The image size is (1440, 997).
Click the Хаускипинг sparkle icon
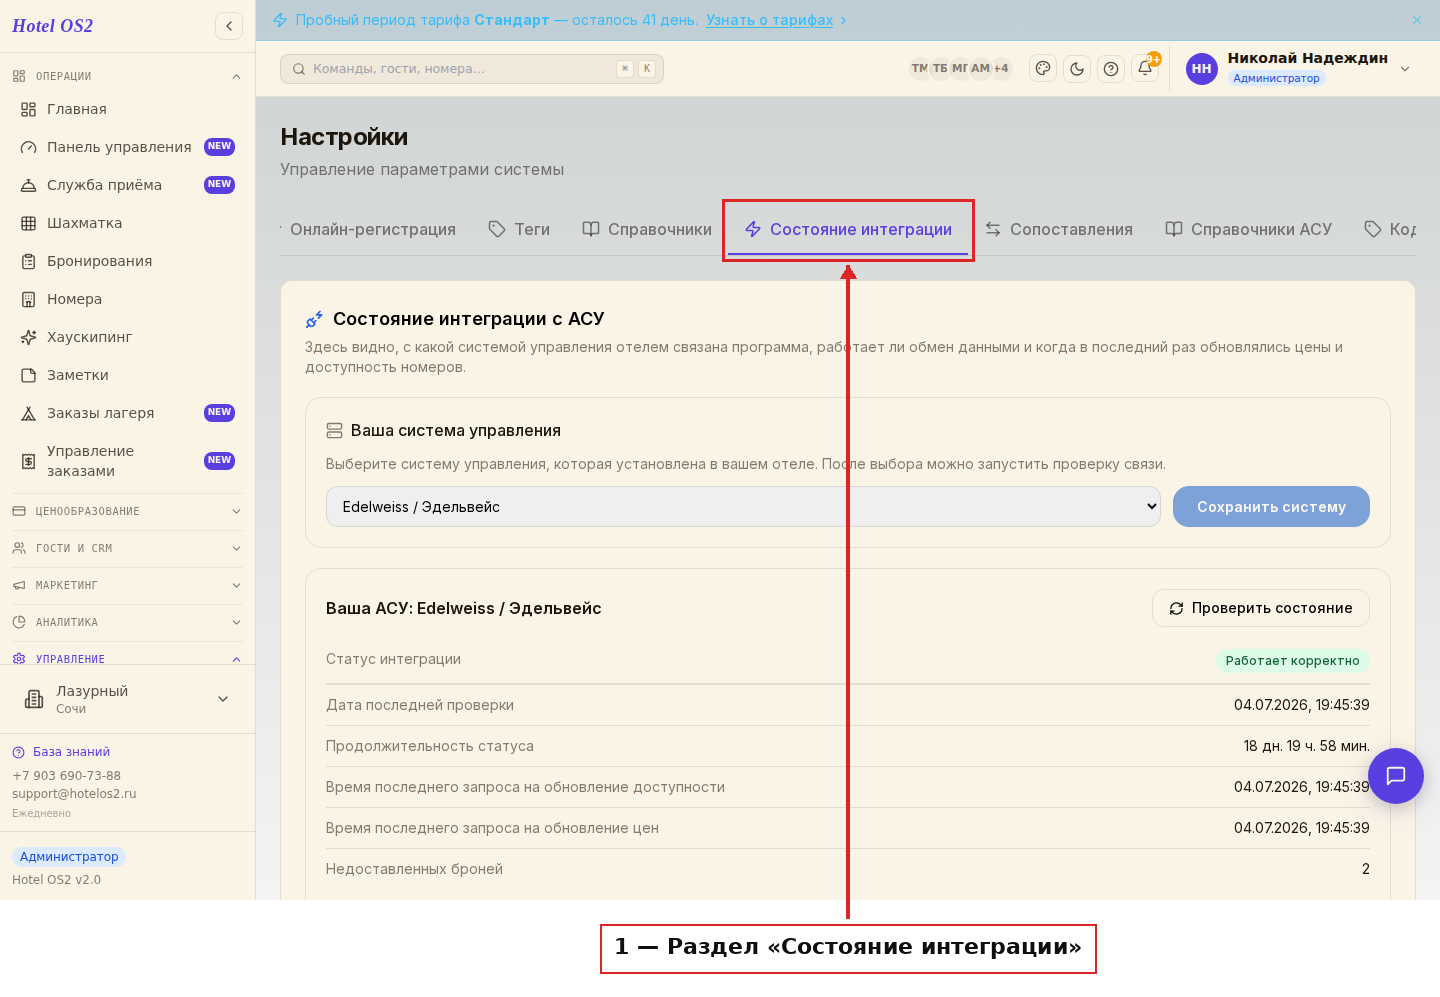pos(29,337)
